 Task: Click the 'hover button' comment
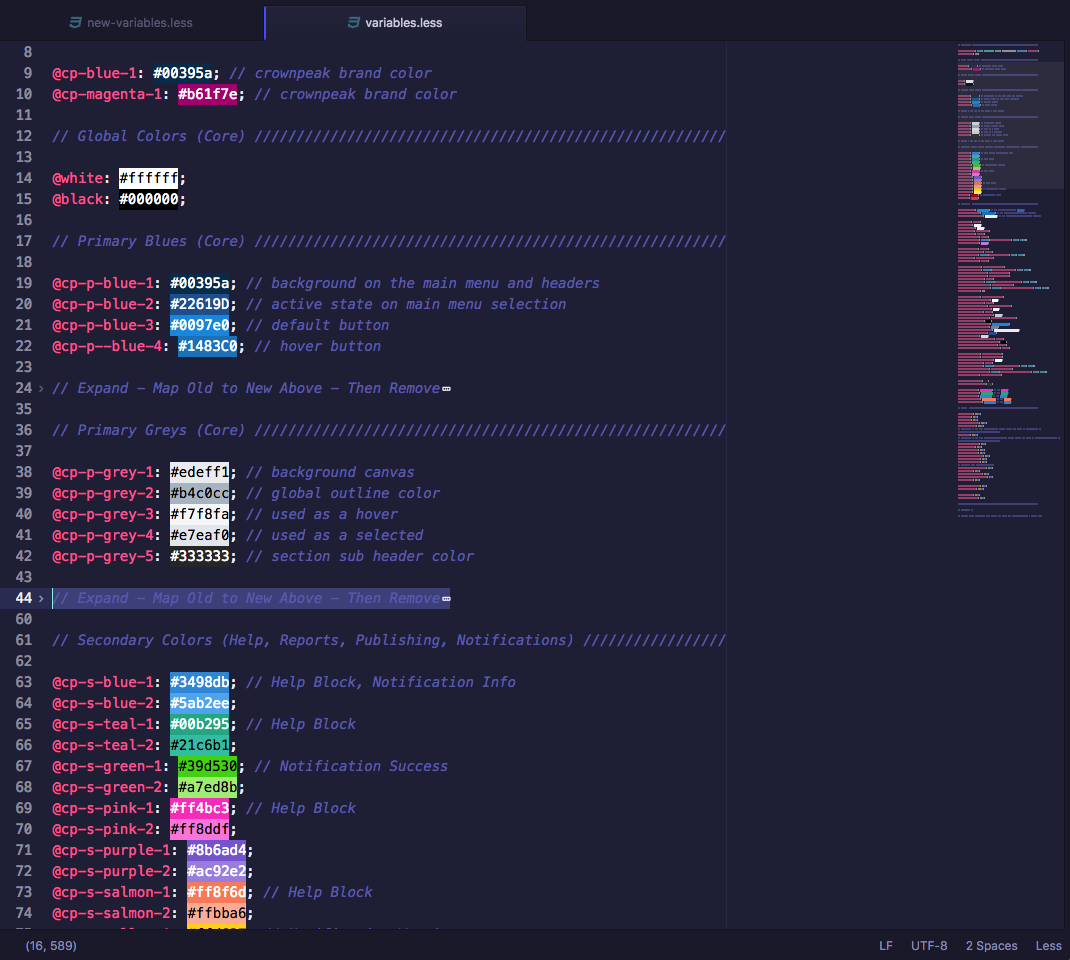coord(318,347)
